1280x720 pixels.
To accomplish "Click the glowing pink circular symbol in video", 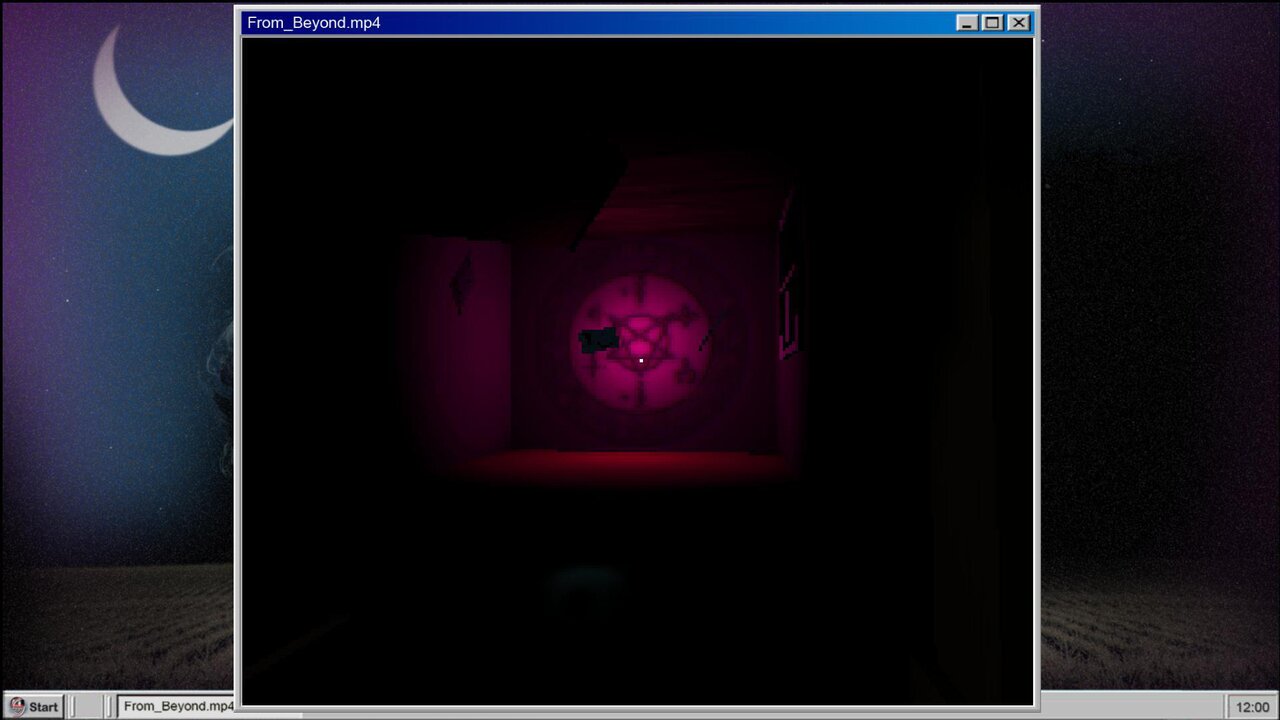I will point(641,343).
